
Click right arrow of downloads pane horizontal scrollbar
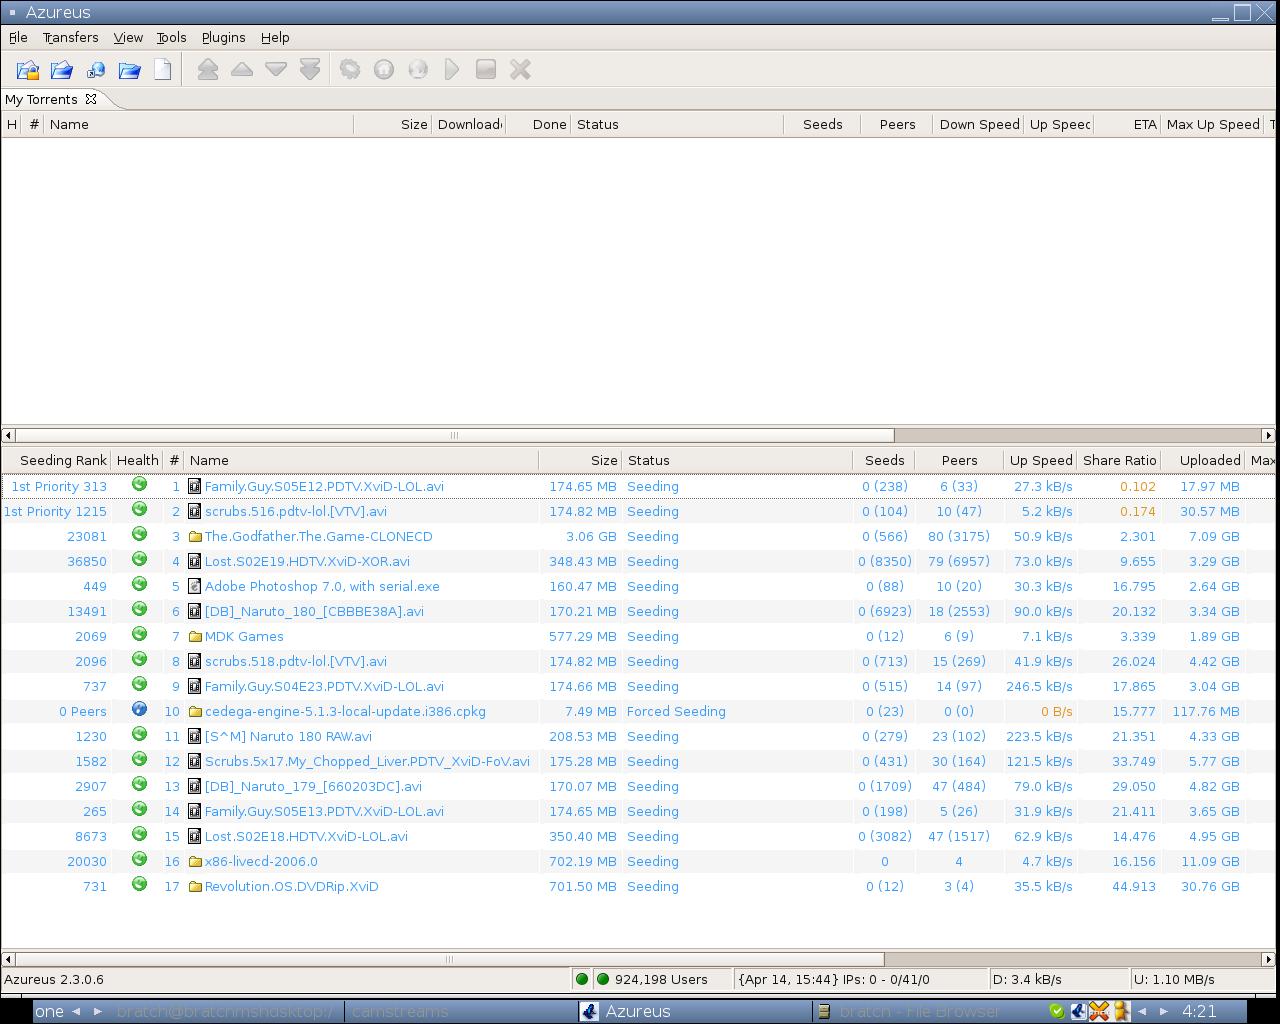(x=1268, y=435)
